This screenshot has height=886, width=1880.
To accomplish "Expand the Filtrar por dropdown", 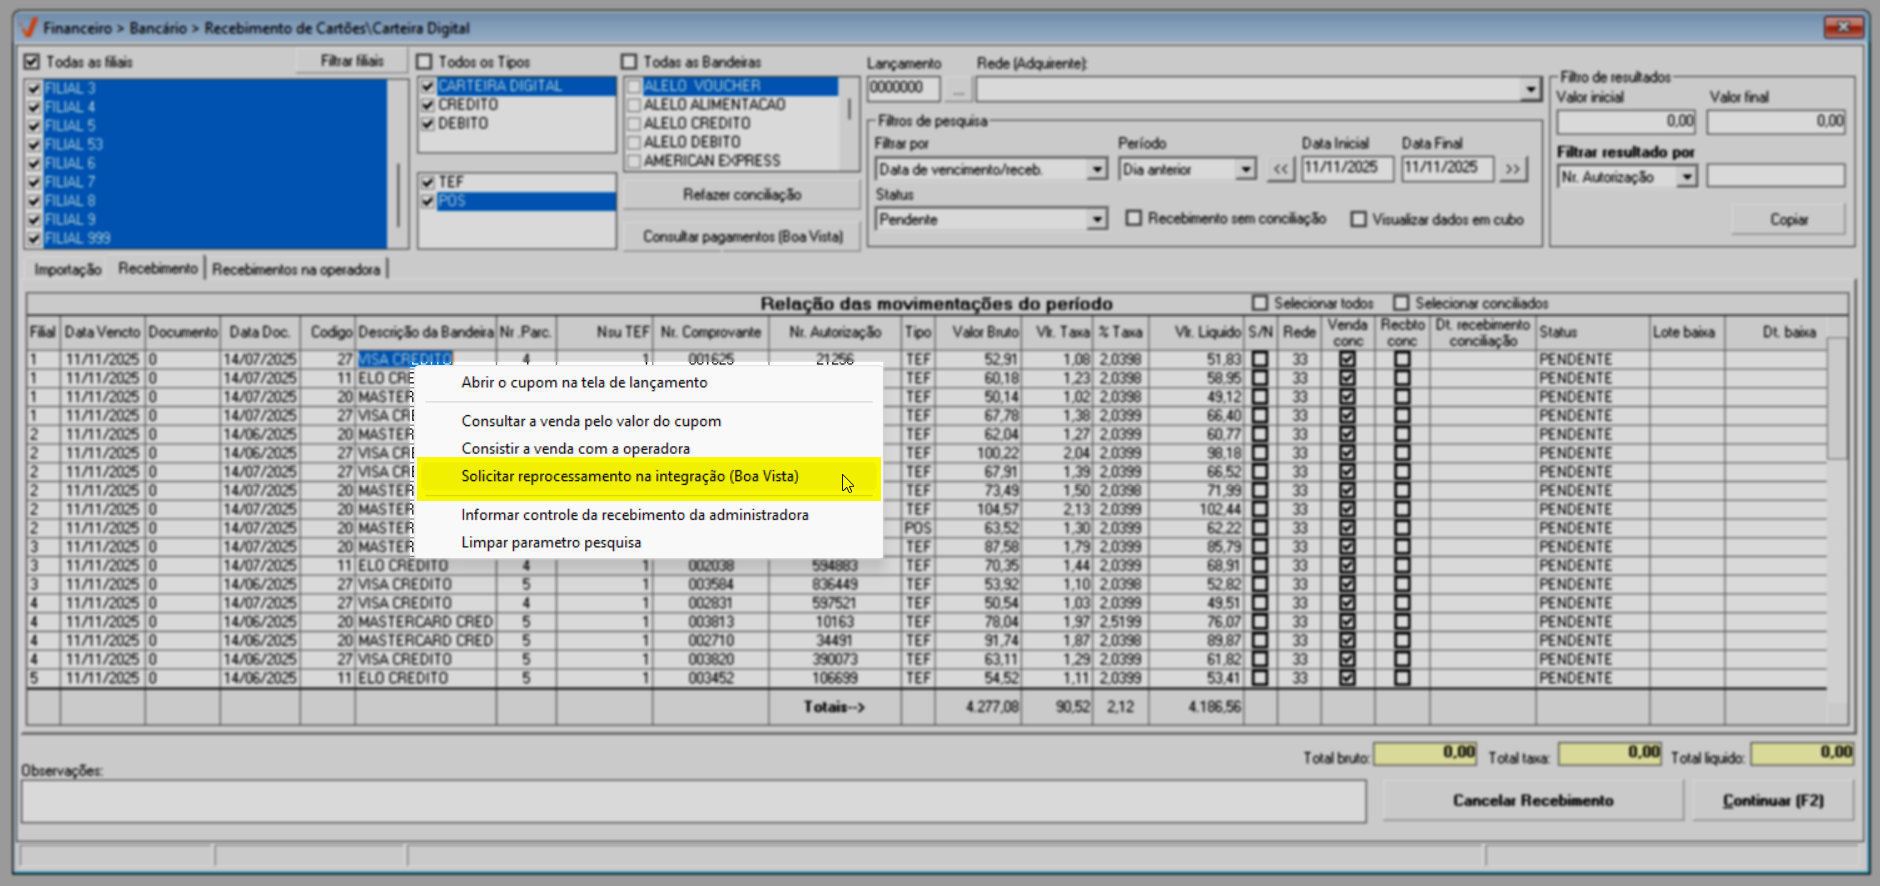I will click(1097, 169).
